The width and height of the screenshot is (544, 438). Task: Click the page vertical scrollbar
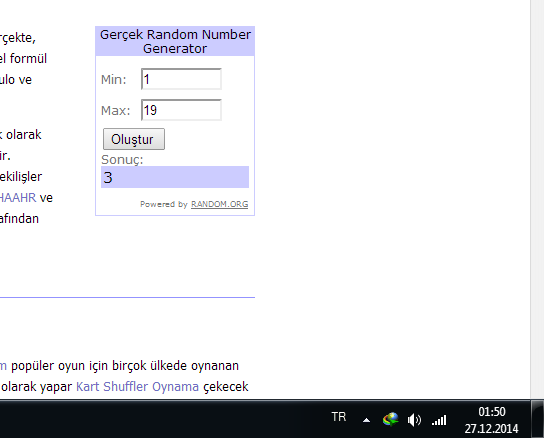pyautogui.click(x=537, y=200)
